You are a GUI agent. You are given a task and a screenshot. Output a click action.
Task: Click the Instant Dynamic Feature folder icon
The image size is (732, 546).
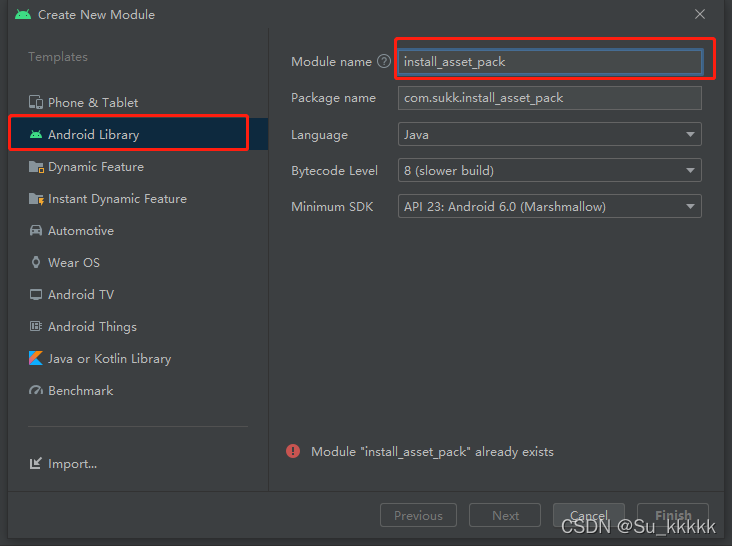36,199
